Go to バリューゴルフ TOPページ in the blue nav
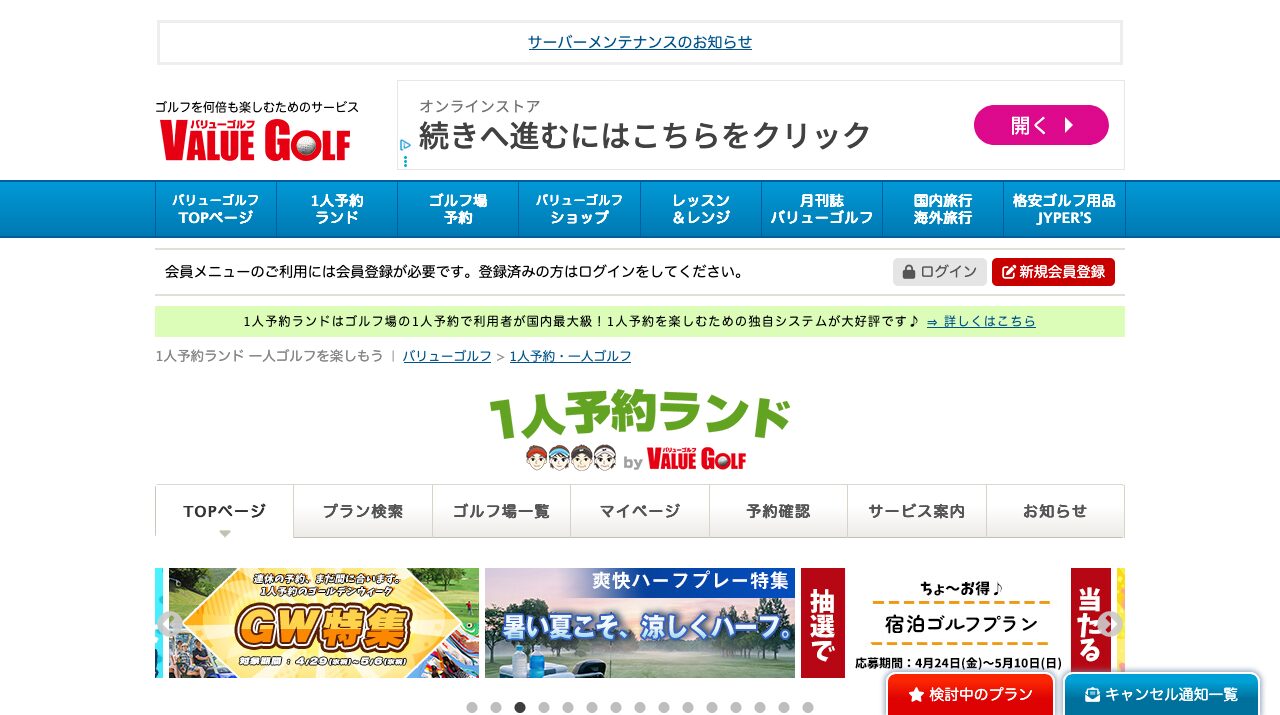Viewport: 1280px width, 715px height. (x=216, y=209)
